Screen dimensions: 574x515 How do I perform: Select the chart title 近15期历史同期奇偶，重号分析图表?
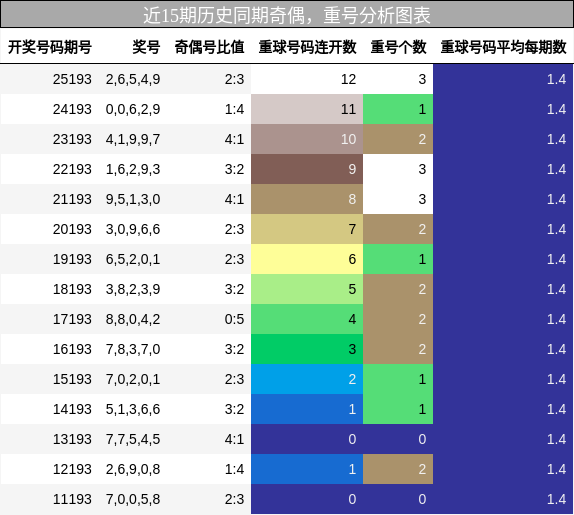[x=287, y=15]
